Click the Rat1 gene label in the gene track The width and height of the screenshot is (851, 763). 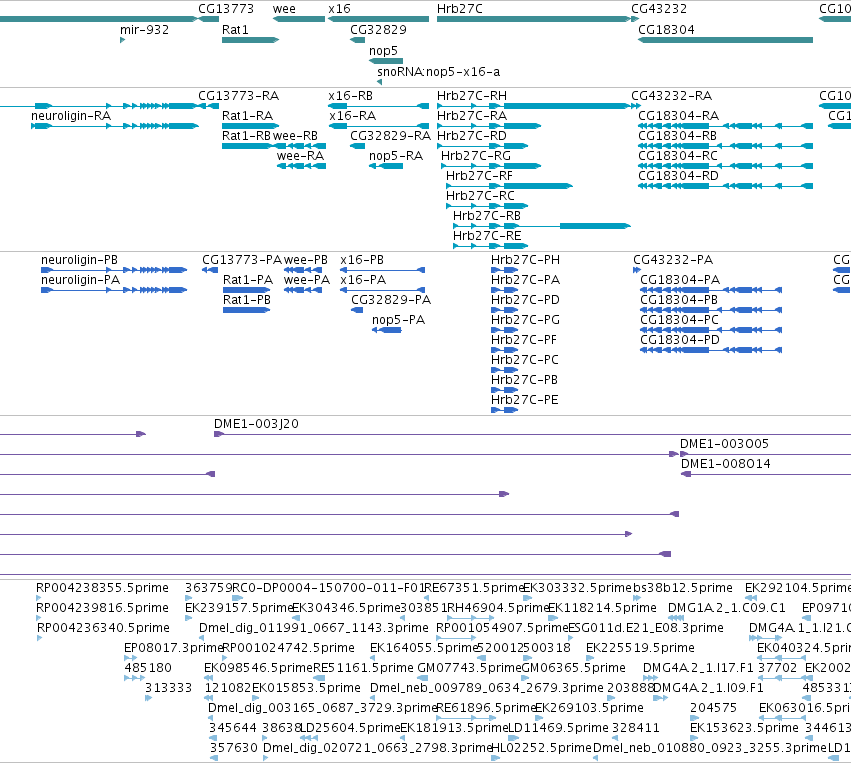235,30
